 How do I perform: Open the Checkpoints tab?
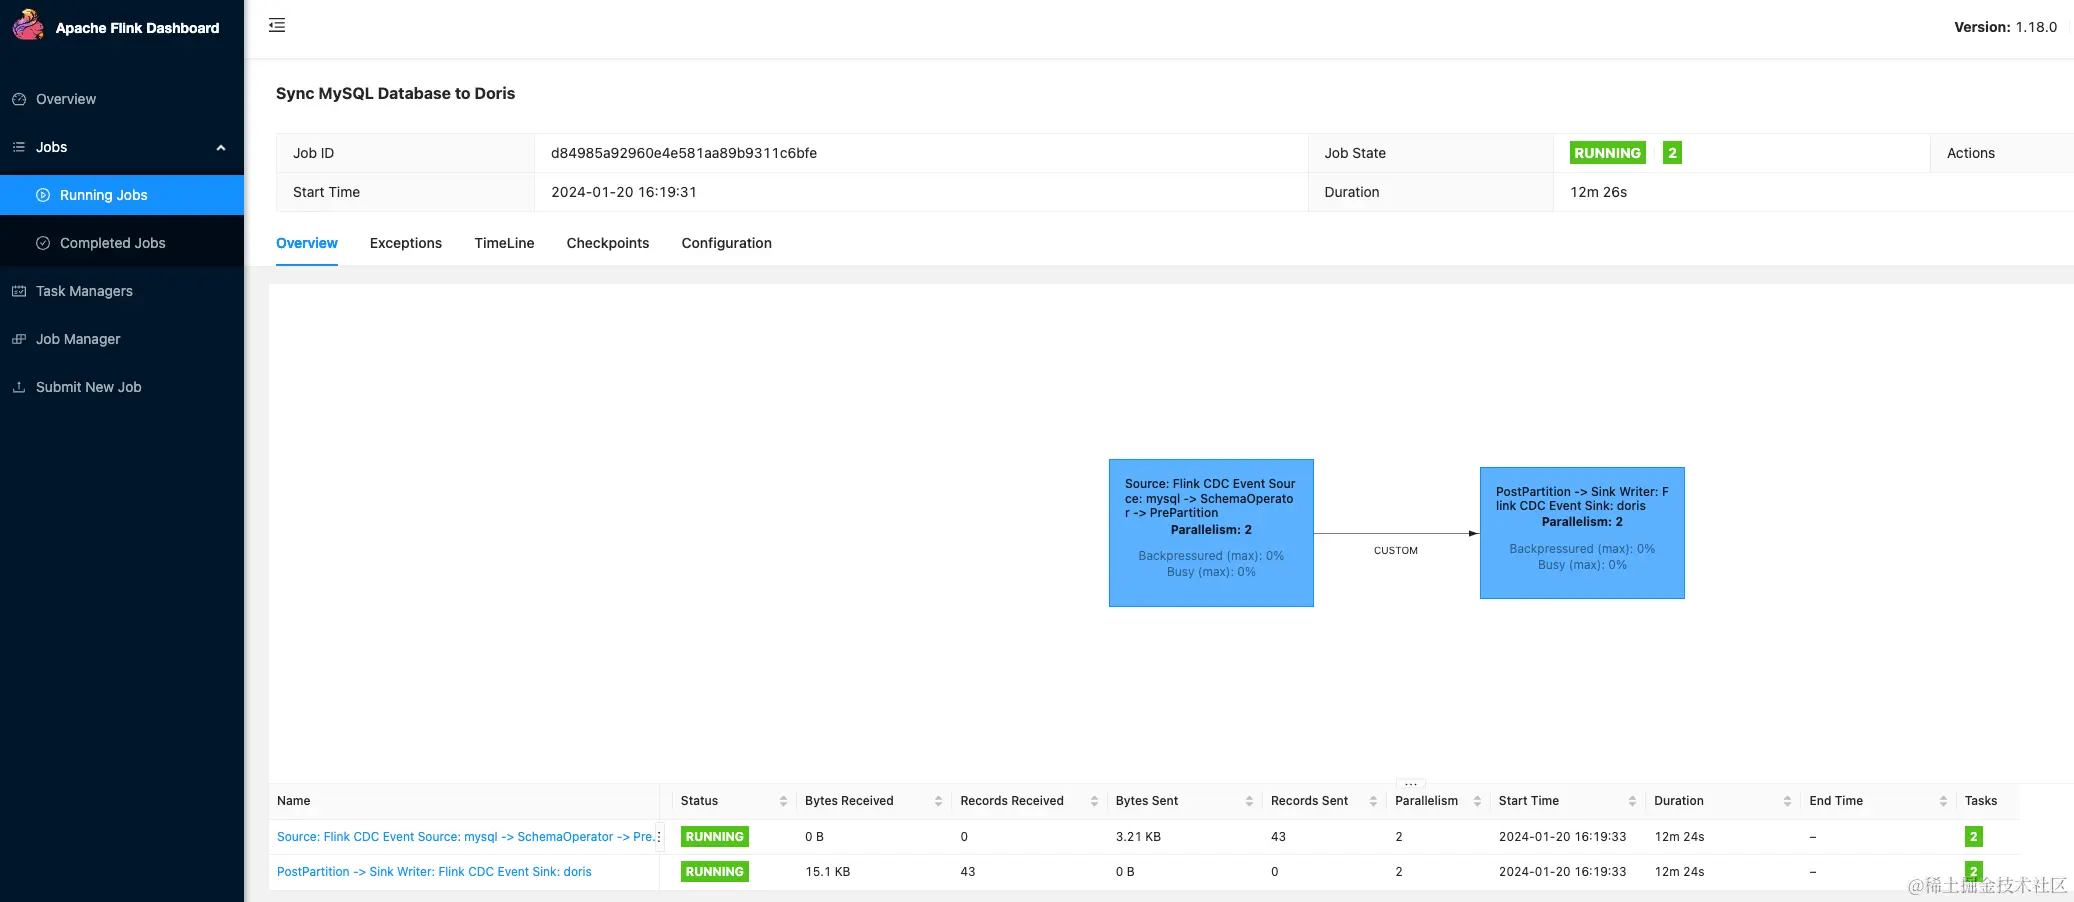pos(608,243)
